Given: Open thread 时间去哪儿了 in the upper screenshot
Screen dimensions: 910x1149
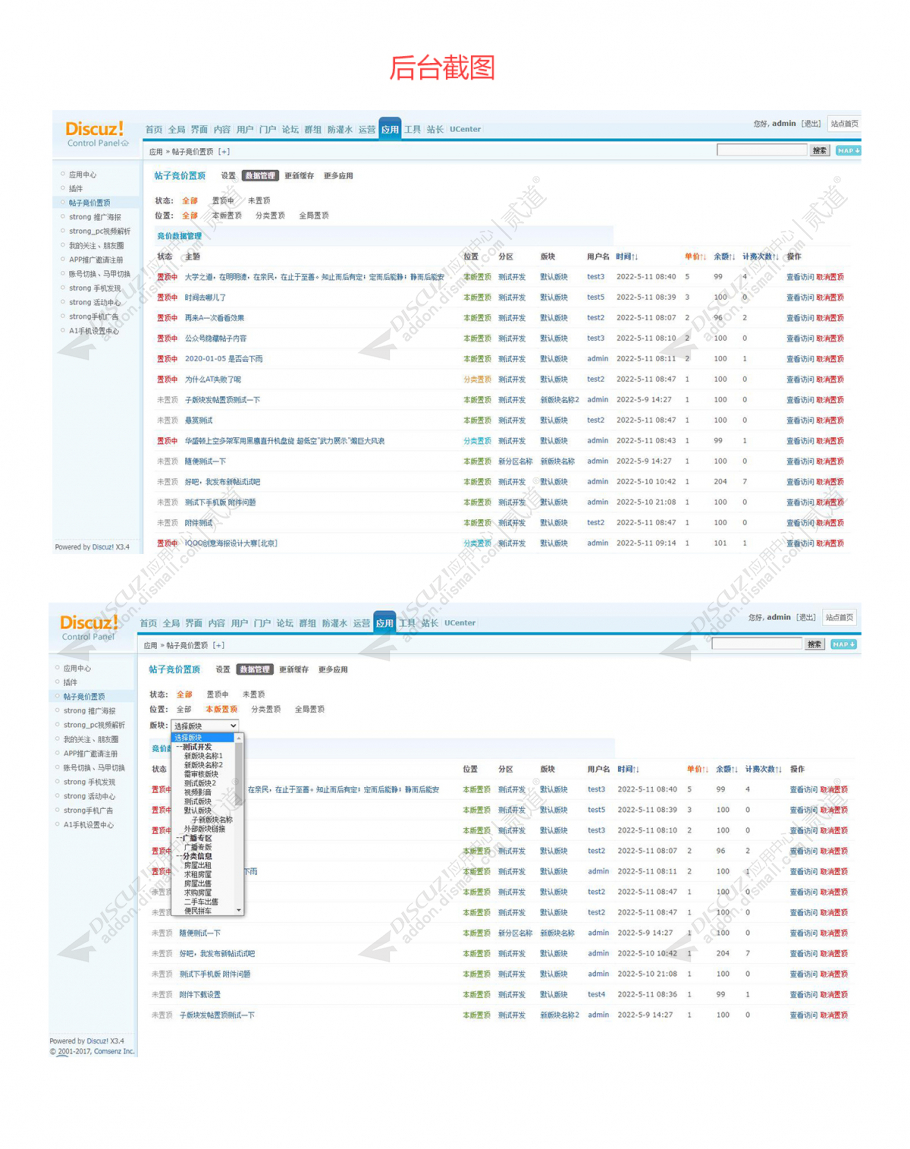Looking at the screenshot, I should [x=205, y=298].
